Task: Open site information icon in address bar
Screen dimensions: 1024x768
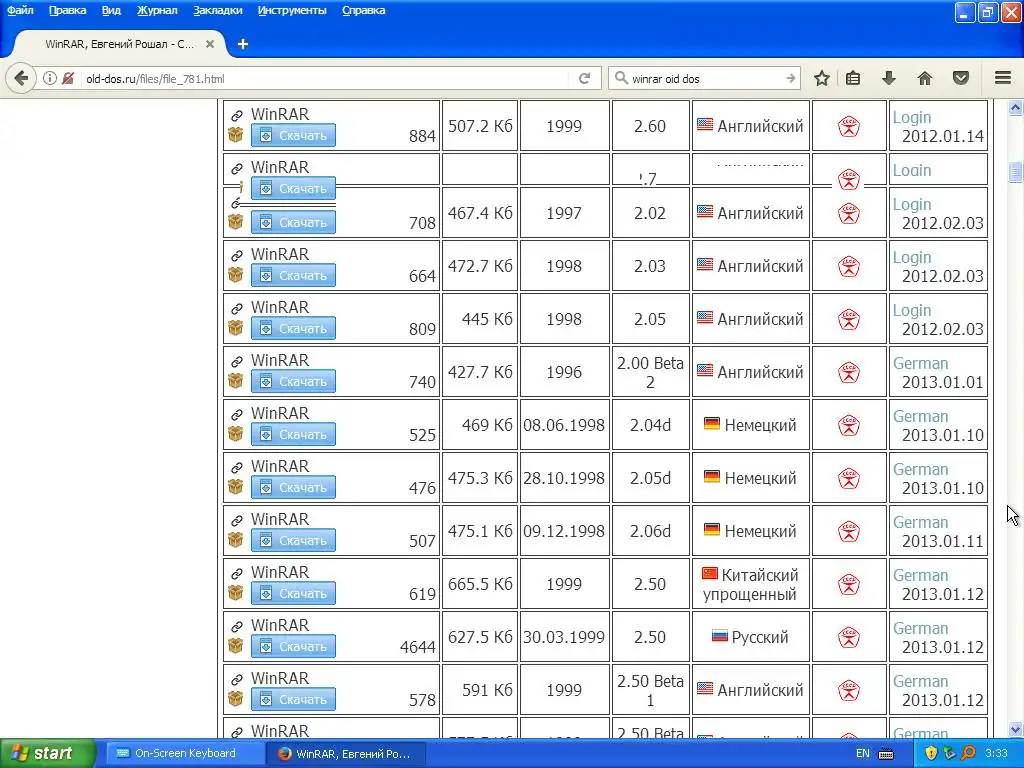Action: coord(50,78)
